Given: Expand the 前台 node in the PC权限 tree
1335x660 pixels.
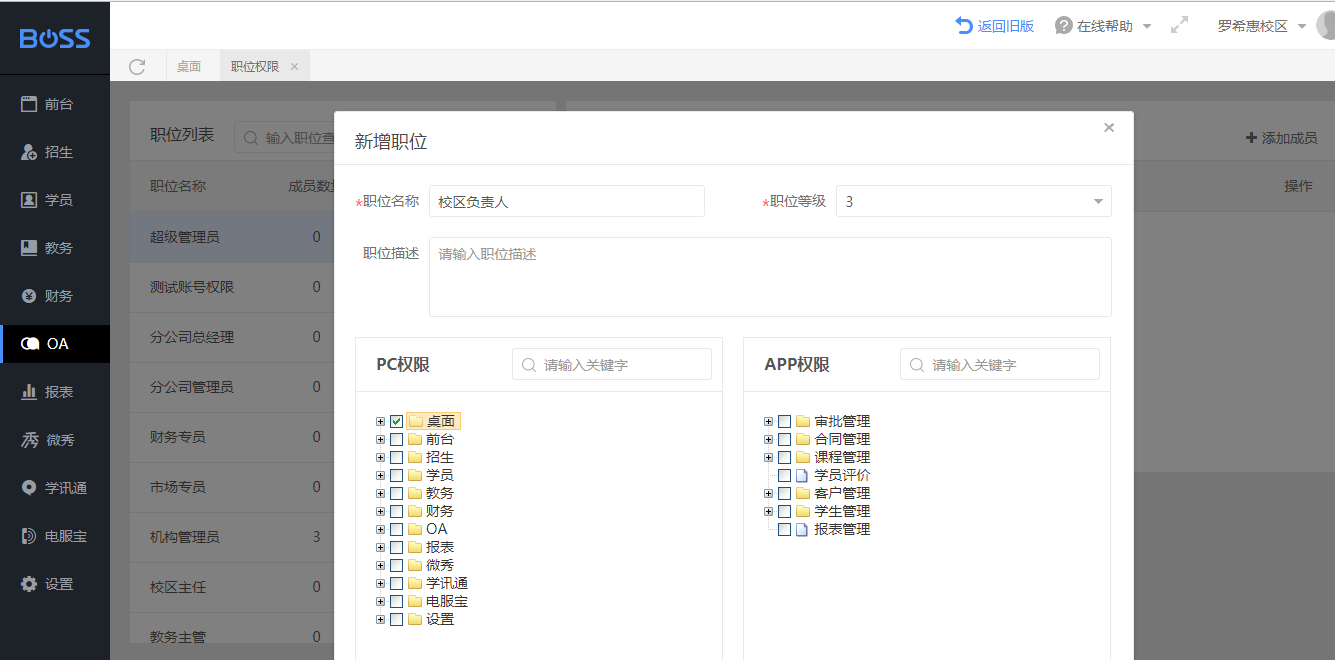Looking at the screenshot, I should pos(380,439).
